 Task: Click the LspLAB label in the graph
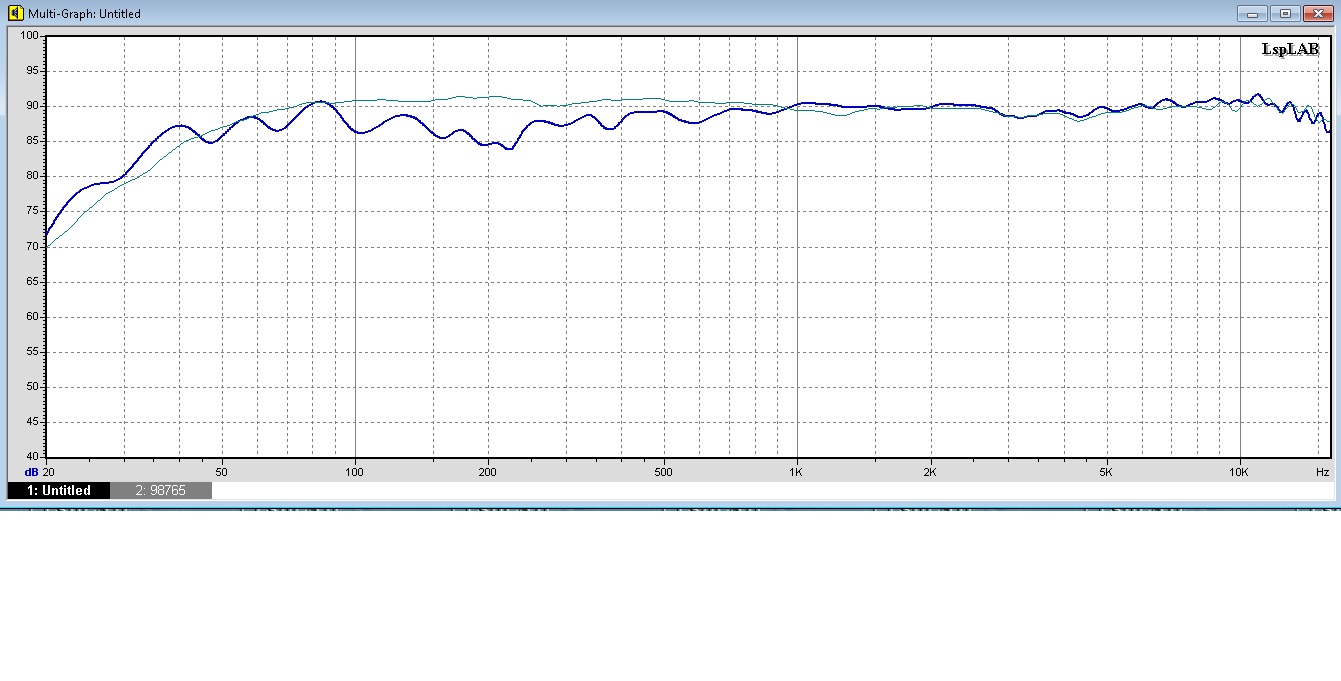click(1290, 50)
